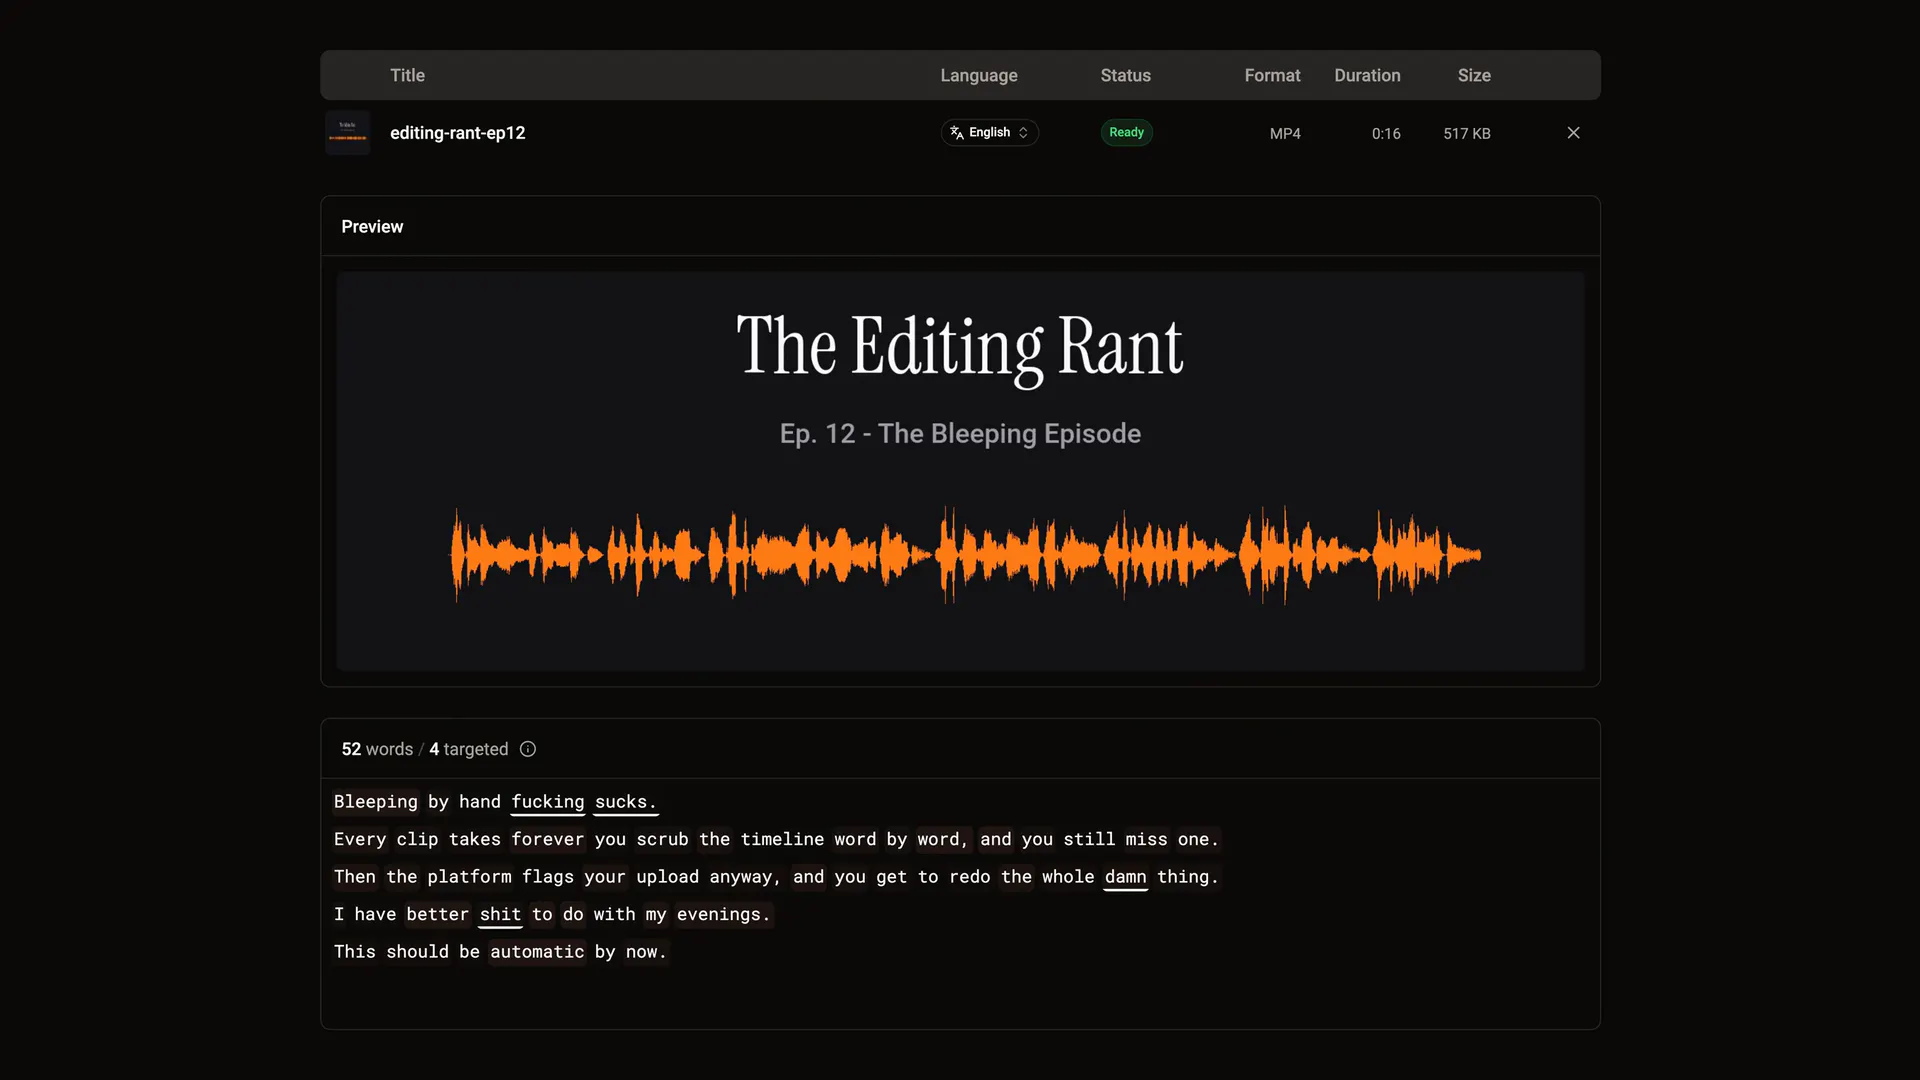Select the word automatic in transcript
Viewport: 1920px width, 1080px height.
(x=537, y=952)
